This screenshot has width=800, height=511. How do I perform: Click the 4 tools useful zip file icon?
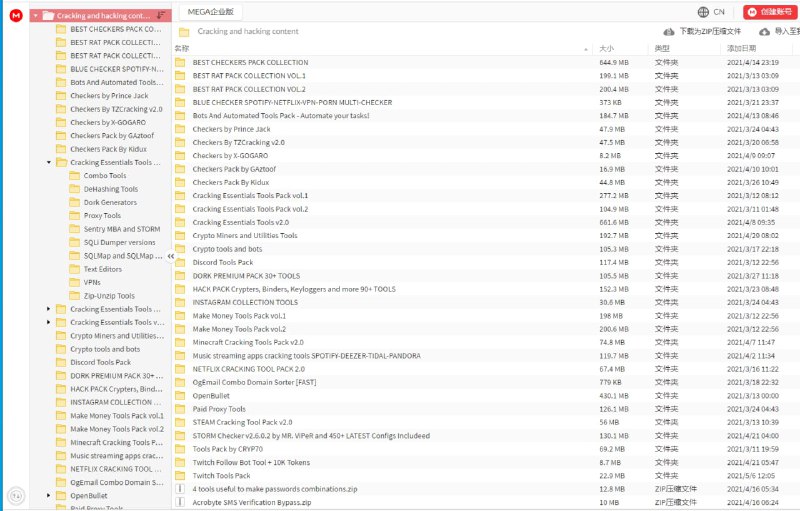[x=180, y=489]
